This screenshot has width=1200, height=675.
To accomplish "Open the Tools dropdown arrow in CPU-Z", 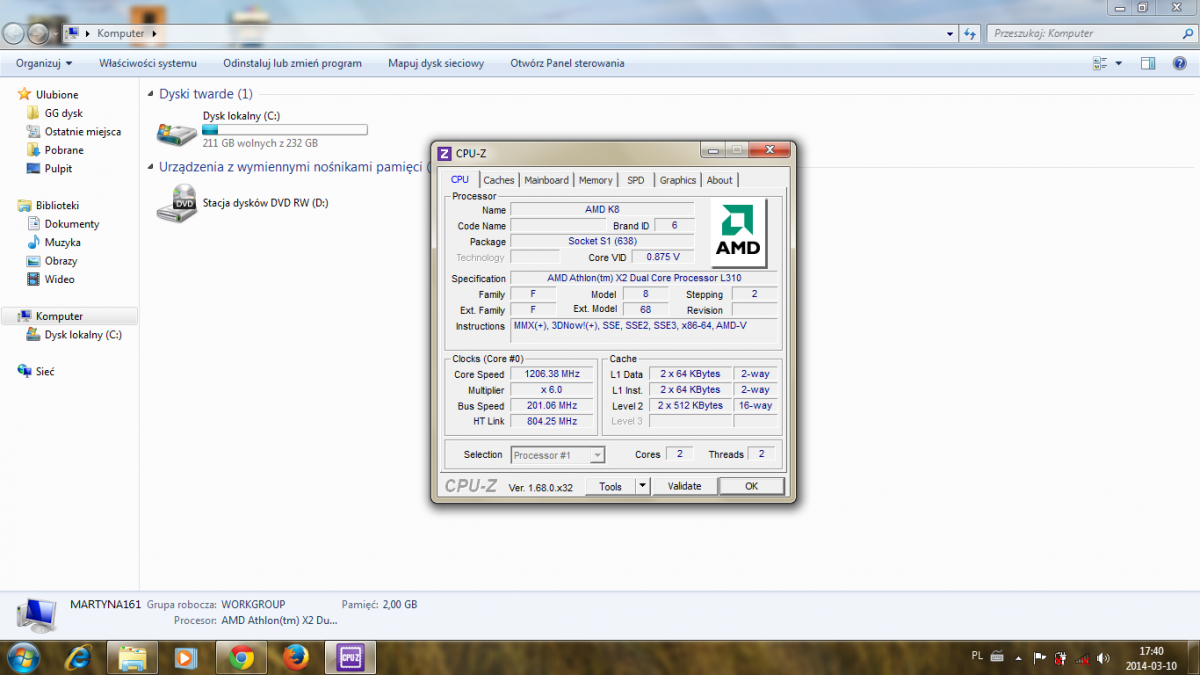I will tap(643, 486).
